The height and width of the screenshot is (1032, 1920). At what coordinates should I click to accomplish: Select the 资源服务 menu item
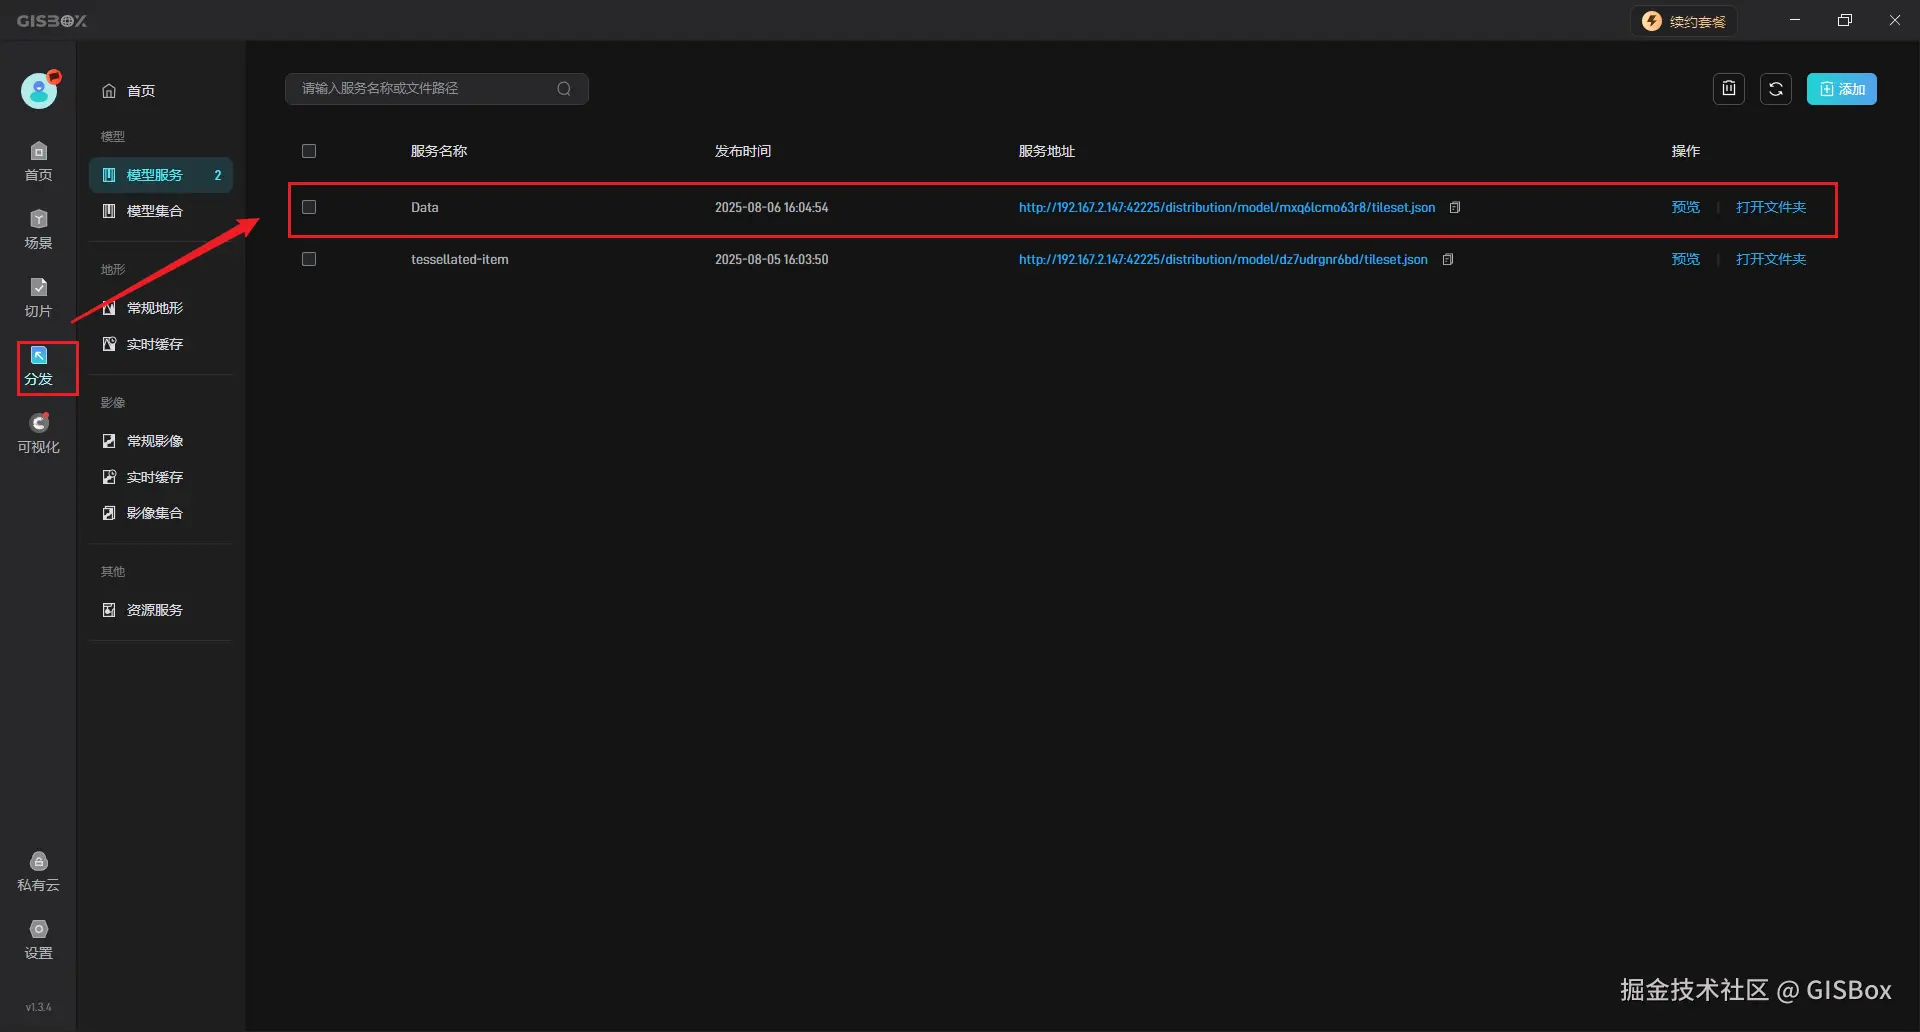click(160, 610)
